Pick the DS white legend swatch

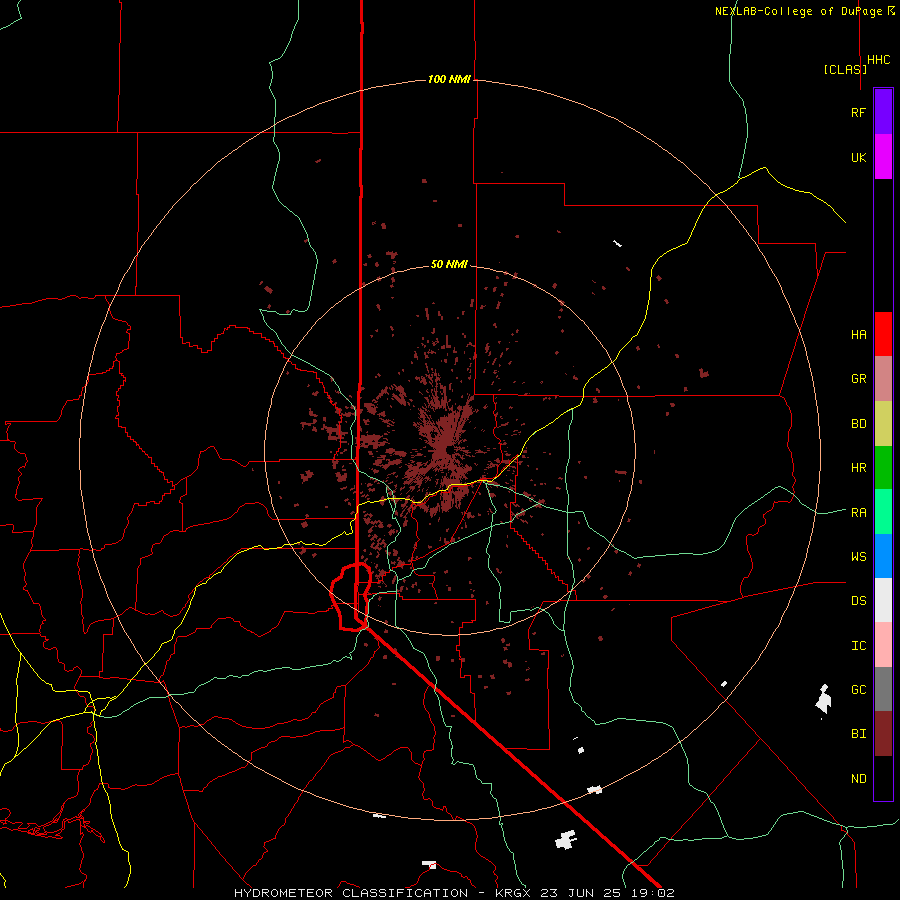883,600
